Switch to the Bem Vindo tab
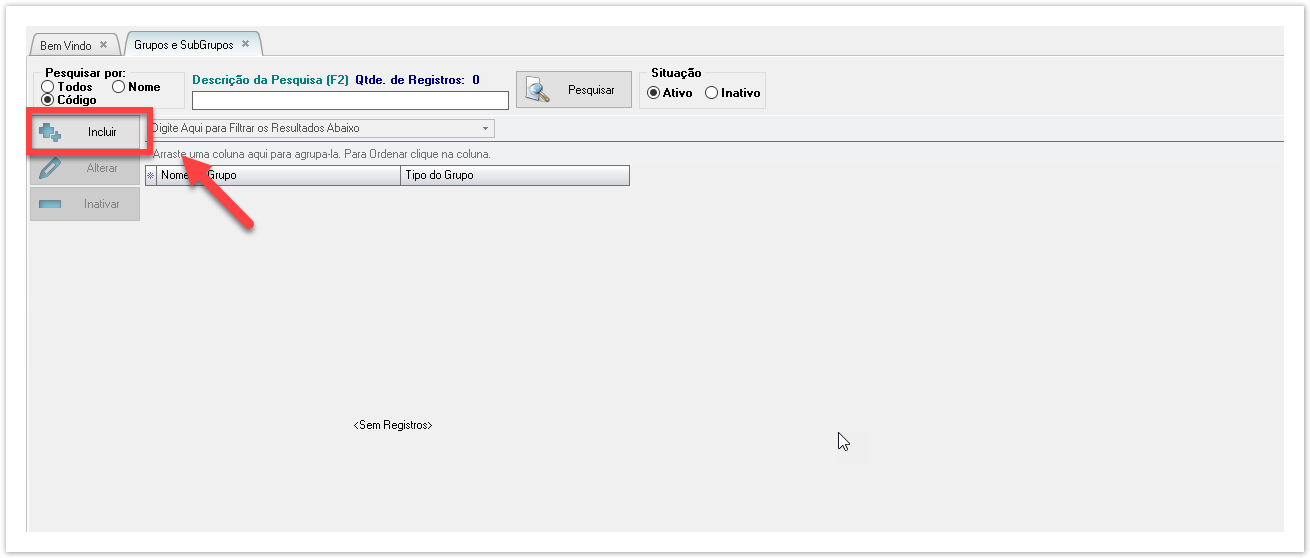Viewport: 1310px width, 558px height. (x=66, y=46)
